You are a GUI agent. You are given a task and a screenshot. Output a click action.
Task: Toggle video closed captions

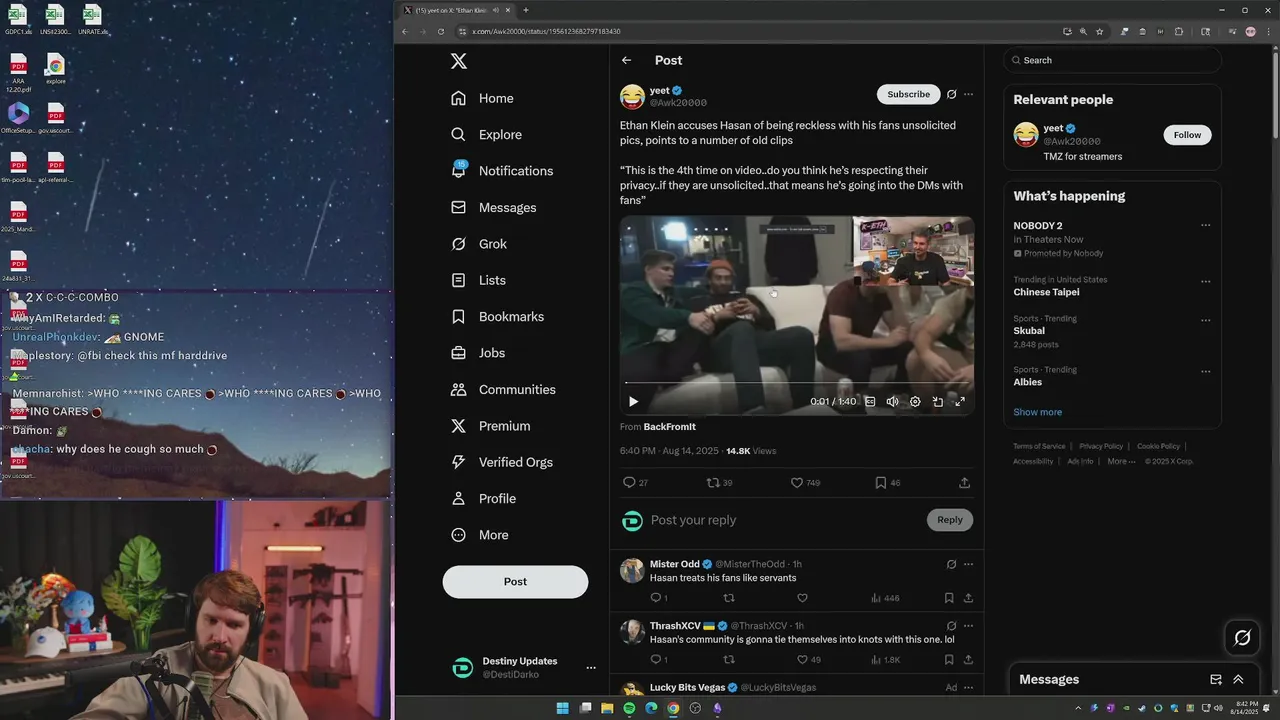870,402
